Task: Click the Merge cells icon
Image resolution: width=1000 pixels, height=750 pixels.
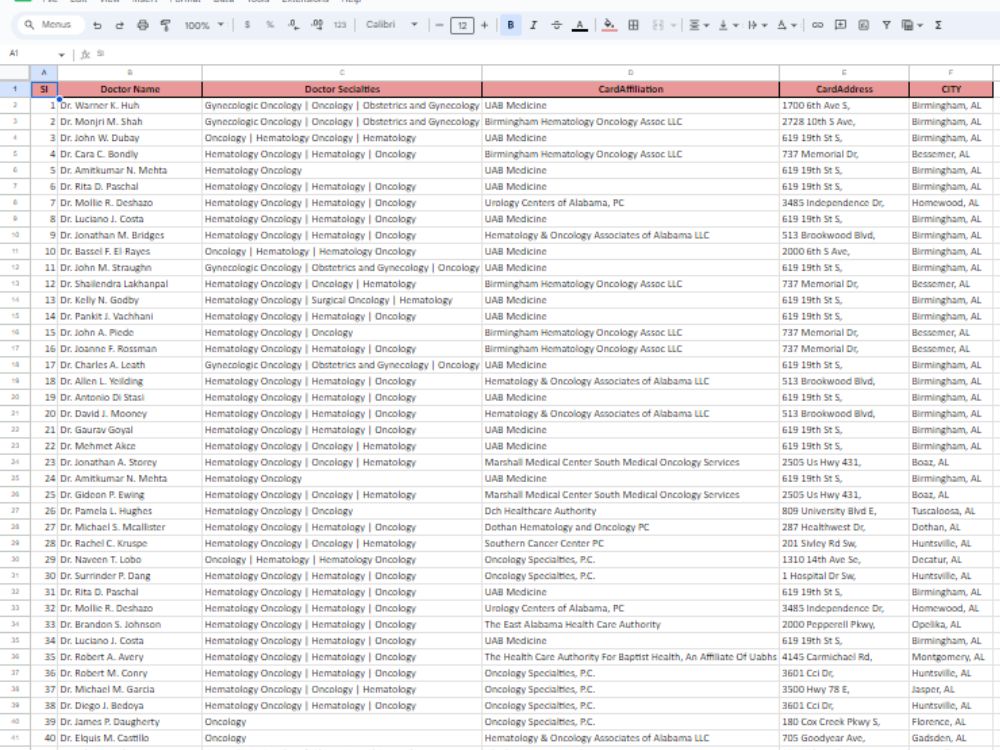Action: 658,25
